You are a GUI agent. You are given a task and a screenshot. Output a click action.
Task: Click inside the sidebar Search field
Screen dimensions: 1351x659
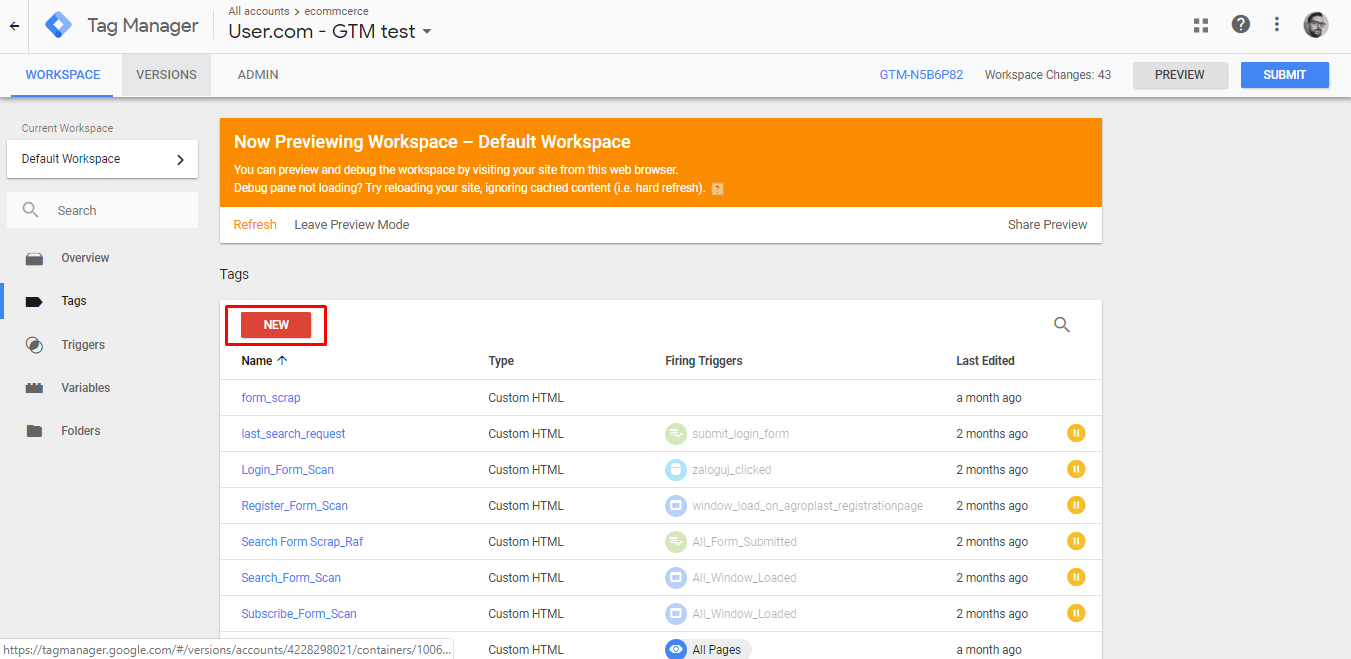(102, 210)
